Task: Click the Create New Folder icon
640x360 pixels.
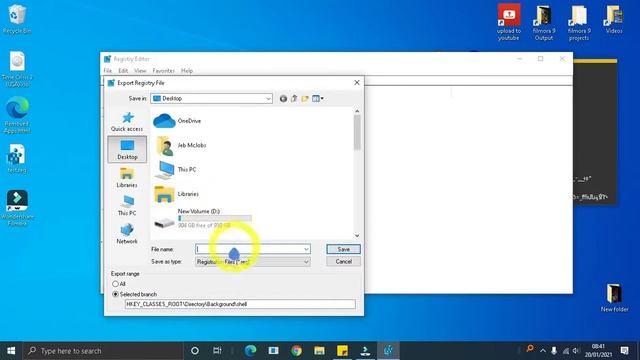Action: point(305,99)
